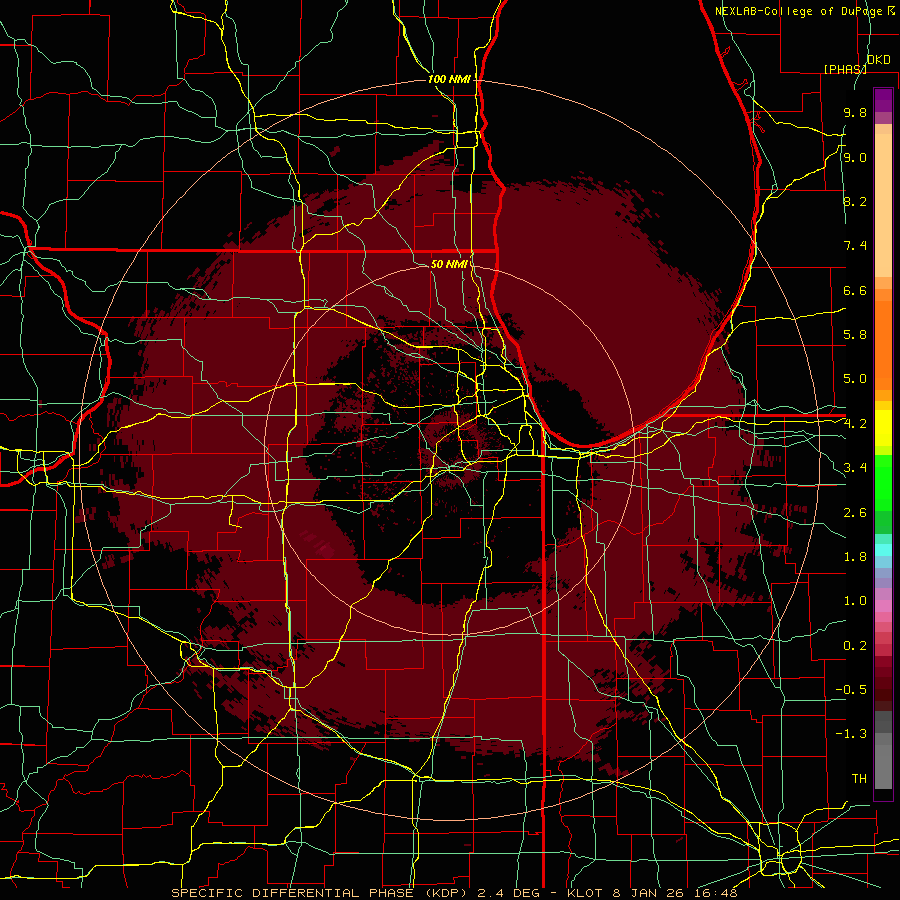Click the 0.2 scale value
900x900 pixels.
click(x=855, y=646)
